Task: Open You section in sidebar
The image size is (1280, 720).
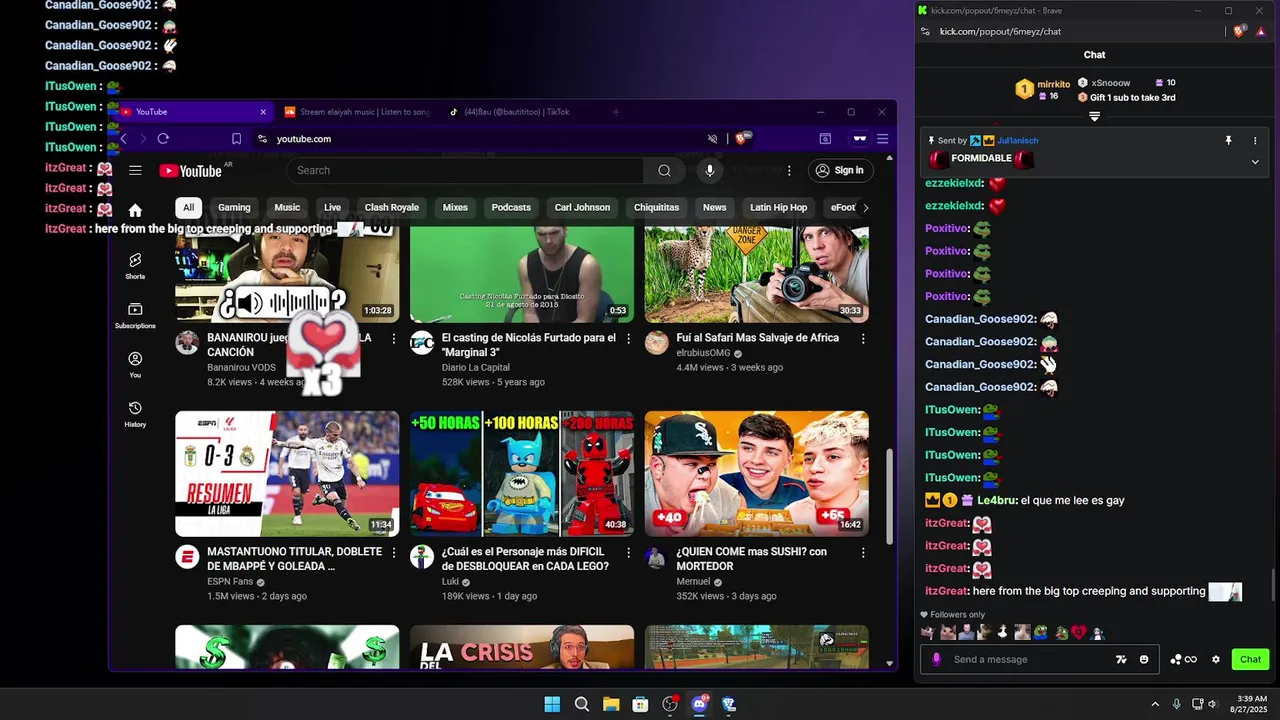Action: click(135, 364)
